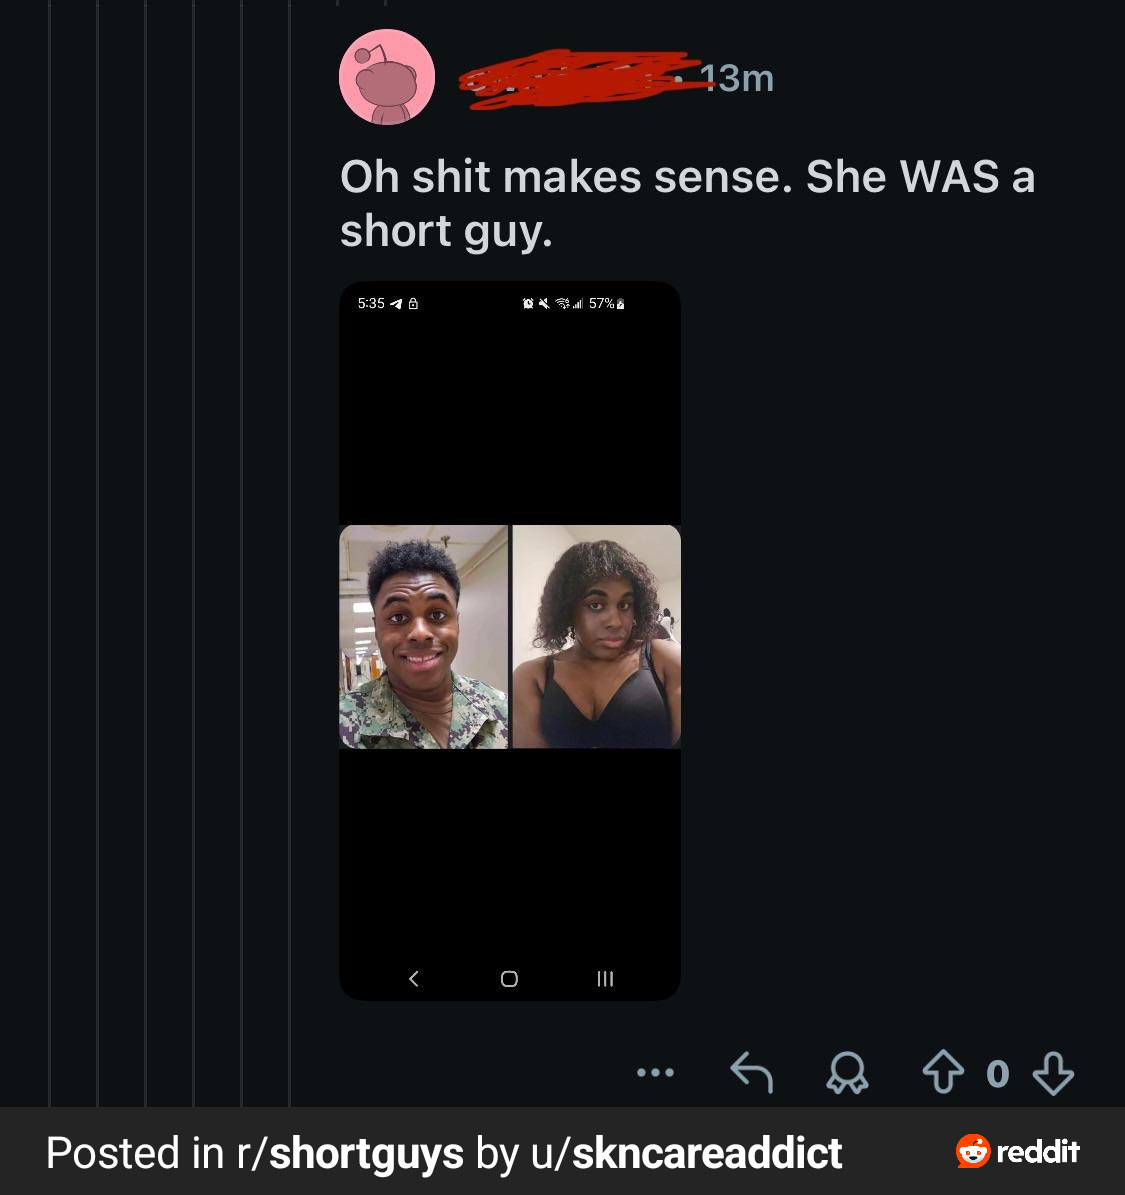Viewport: 1125px width, 1195px height.
Task: Give an award with the award icon
Action: (847, 1073)
